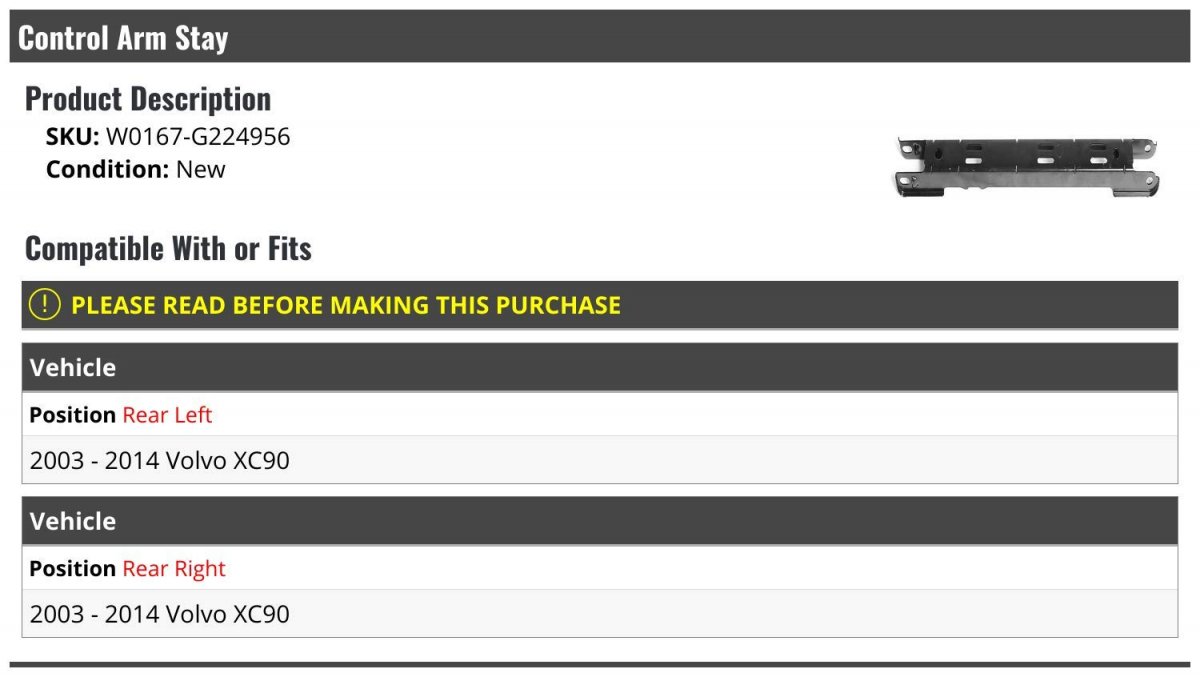Click the bottom dark divider bar
Screen dimensions: 1200x677
pyautogui.click(x=600, y=664)
